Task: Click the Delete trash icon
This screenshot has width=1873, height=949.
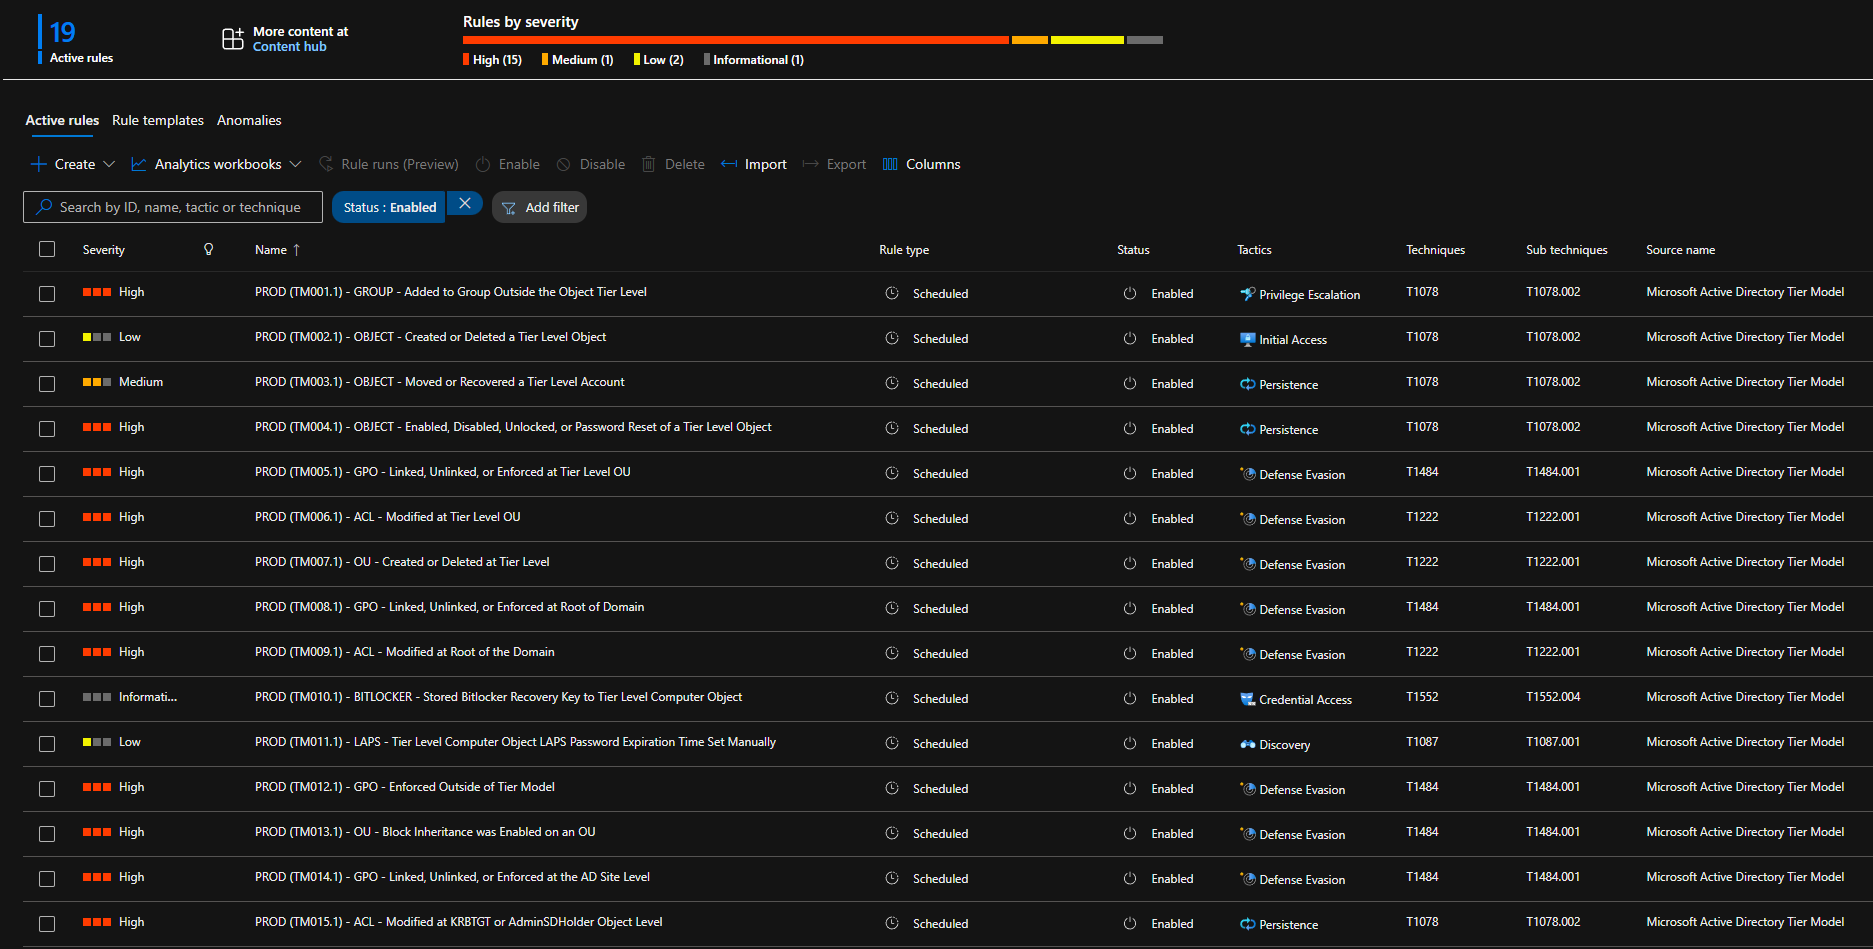Action: tap(648, 164)
